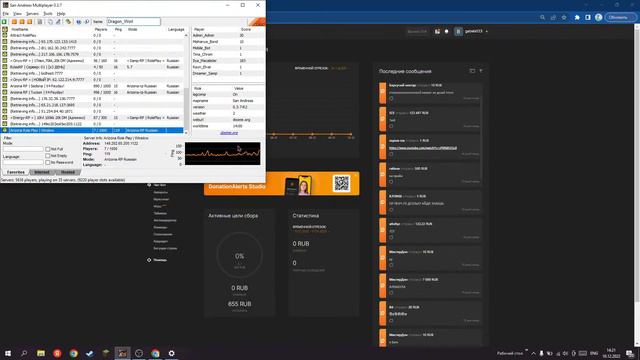Switch to the Hosted tab
640x360 pixels.
point(68,172)
